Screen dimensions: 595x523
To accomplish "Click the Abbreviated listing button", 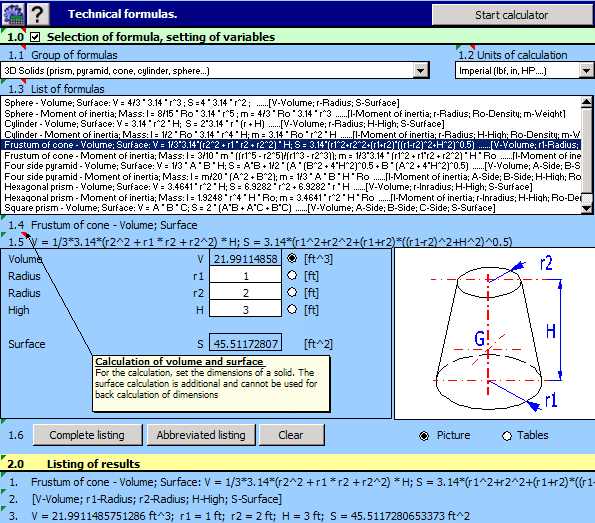I will coord(201,435).
